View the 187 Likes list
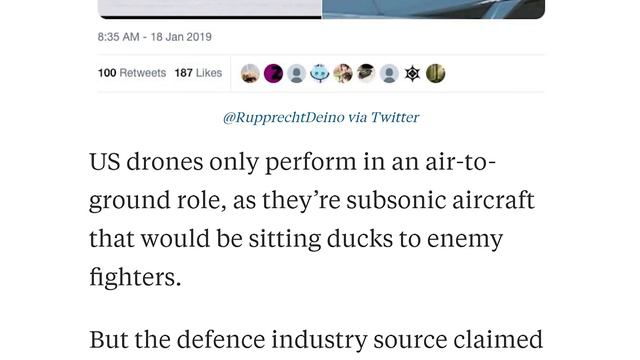The width and height of the screenshot is (640, 360). click(x=198, y=73)
